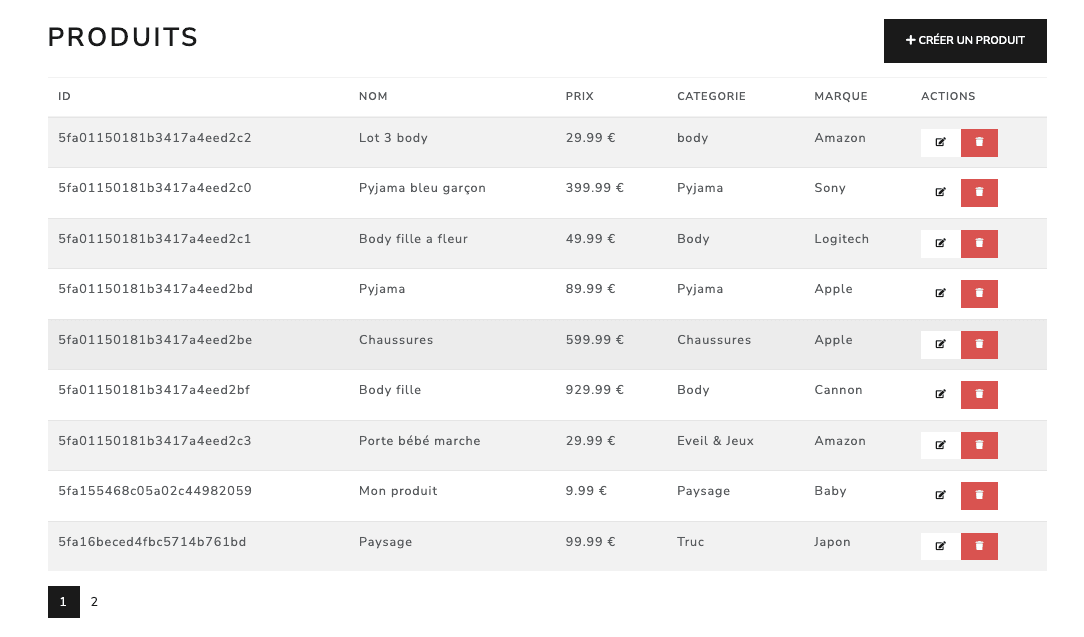Viewport: 1084px width, 637px height.
Task: Edit the Body fille a fleur product
Action: 940,243
